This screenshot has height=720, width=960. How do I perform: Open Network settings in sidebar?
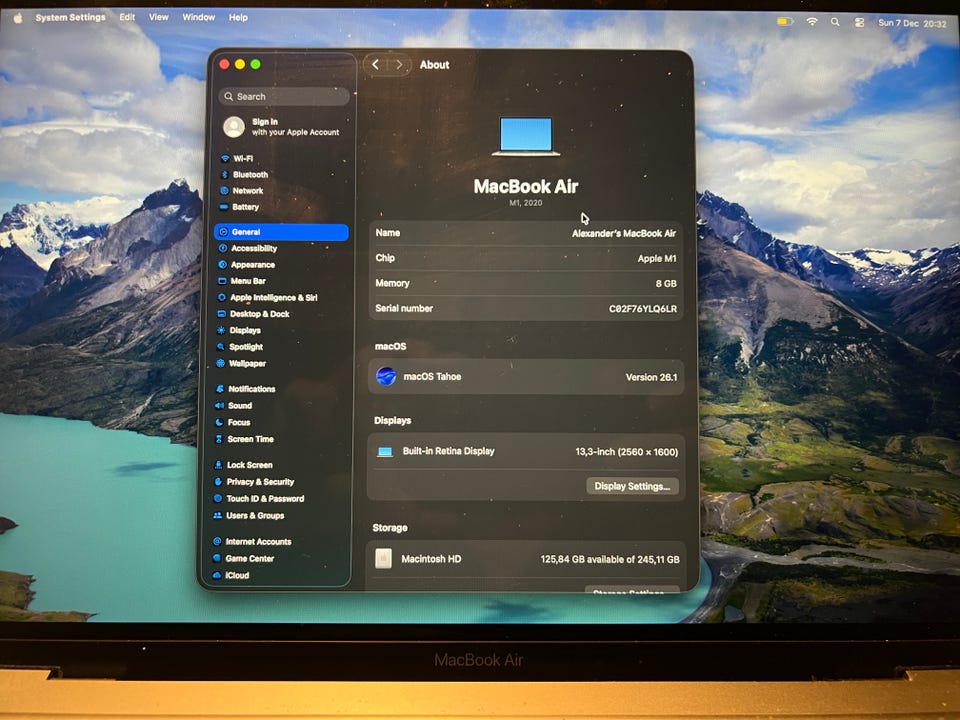coord(241,191)
